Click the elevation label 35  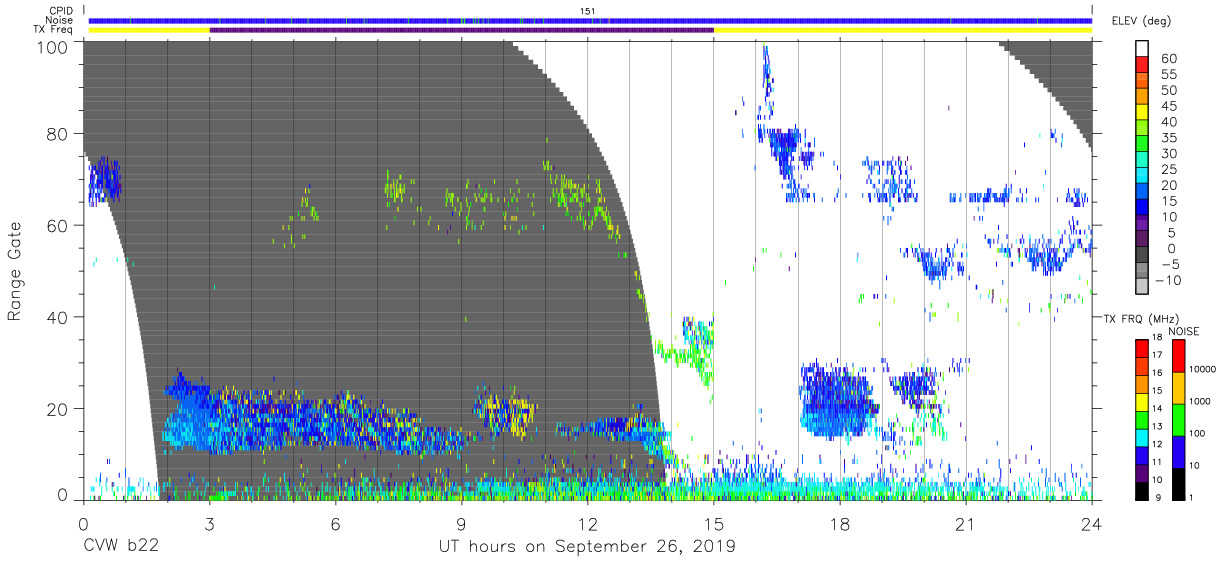pos(1169,138)
